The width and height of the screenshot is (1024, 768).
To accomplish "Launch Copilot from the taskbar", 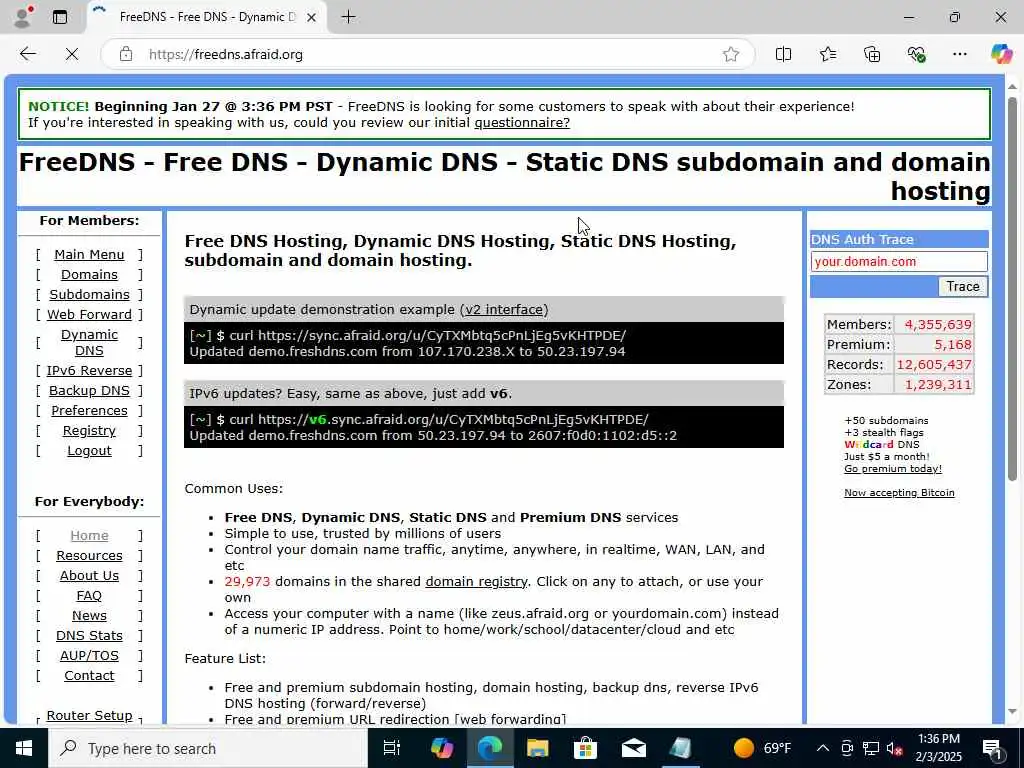I will (442, 748).
